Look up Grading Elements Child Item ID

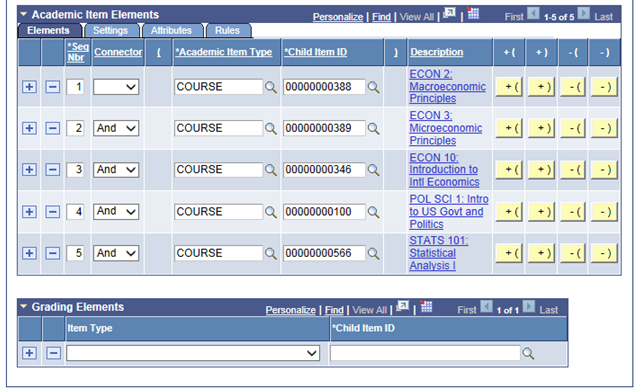tap(528, 353)
